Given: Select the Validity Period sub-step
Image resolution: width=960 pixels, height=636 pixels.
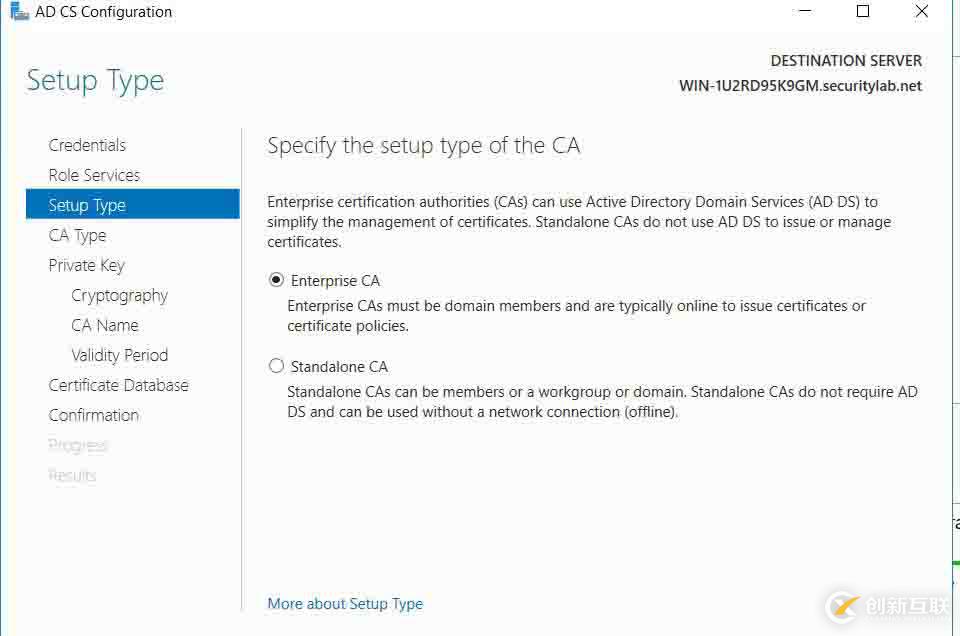Looking at the screenshot, I should point(119,355).
